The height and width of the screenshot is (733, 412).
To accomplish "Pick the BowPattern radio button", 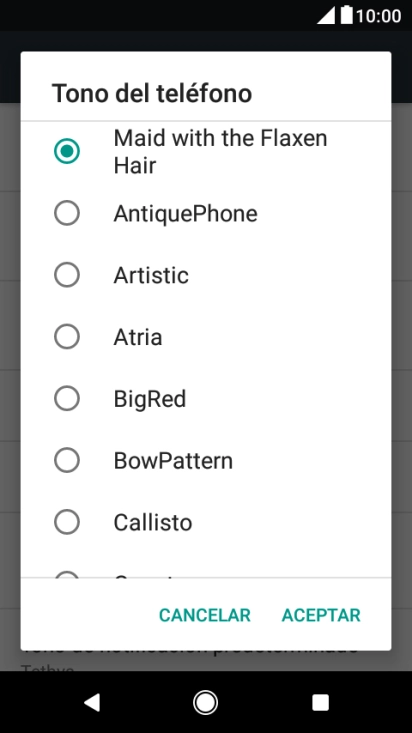I will 67,460.
